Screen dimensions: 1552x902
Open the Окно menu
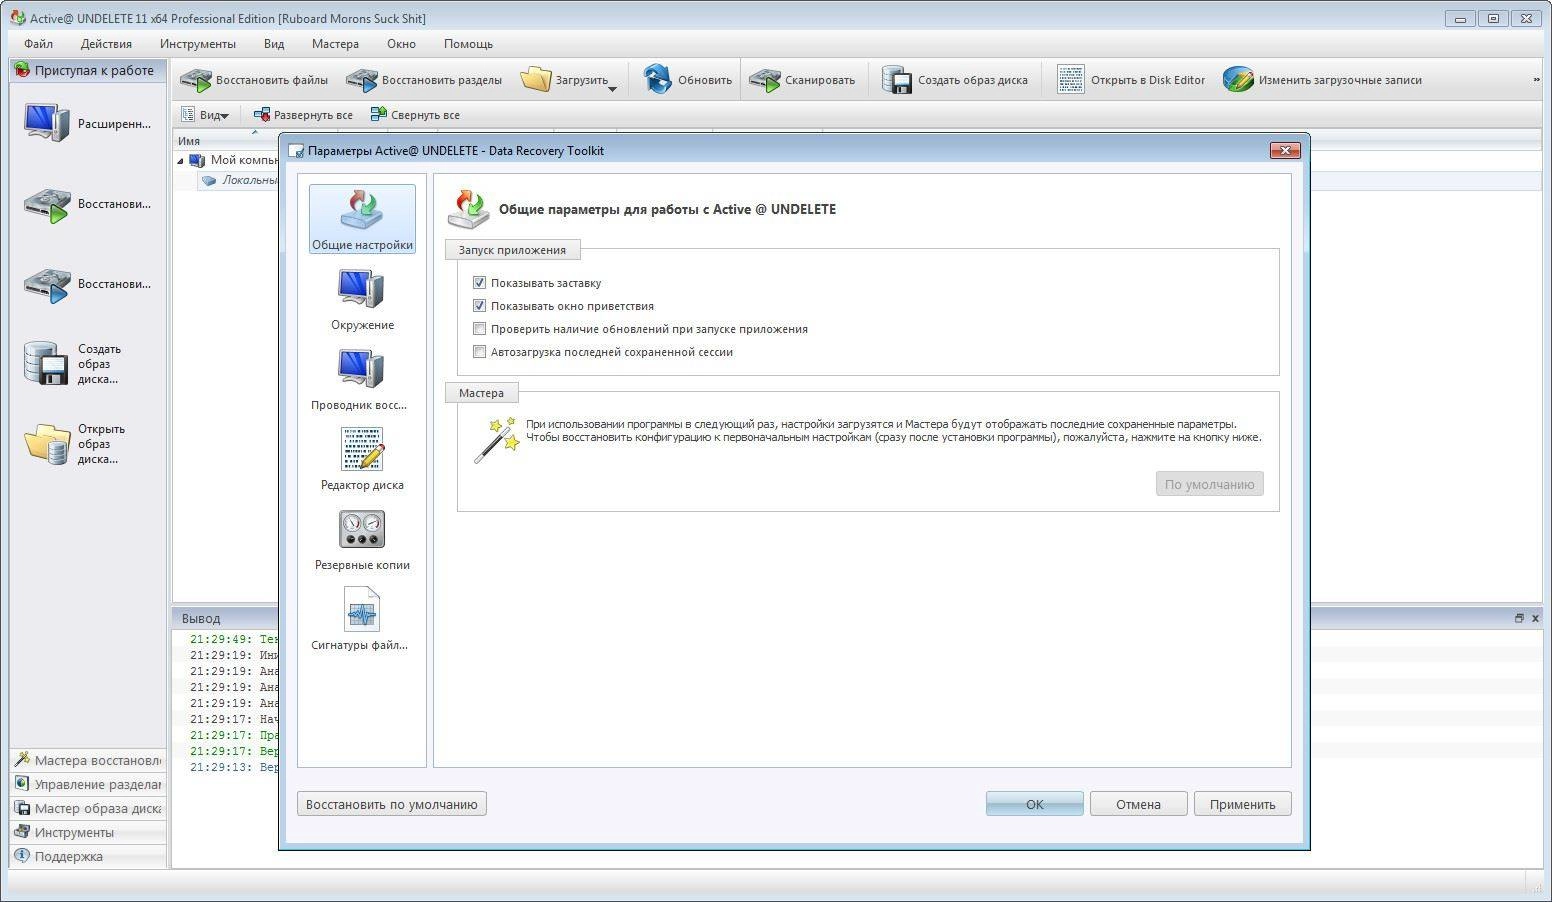pyautogui.click(x=401, y=44)
